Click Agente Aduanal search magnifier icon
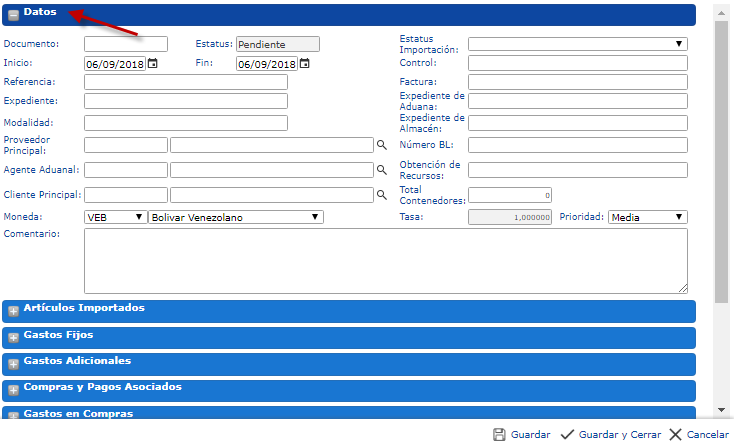734x446 pixels. [x=381, y=170]
